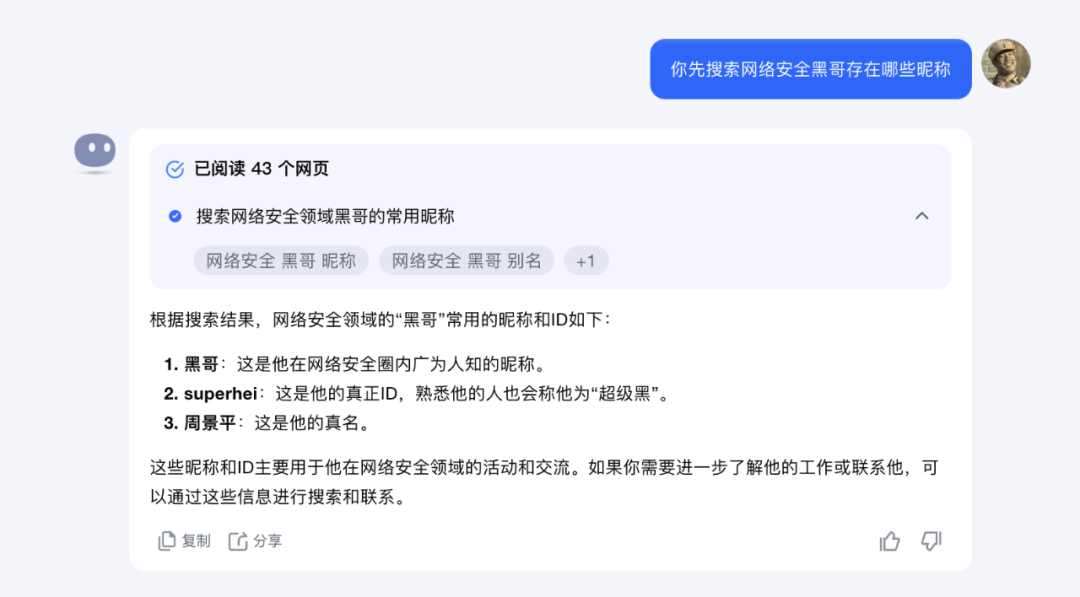
Task: Collapse the search step using the chevron
Action: tap(921, 216)
